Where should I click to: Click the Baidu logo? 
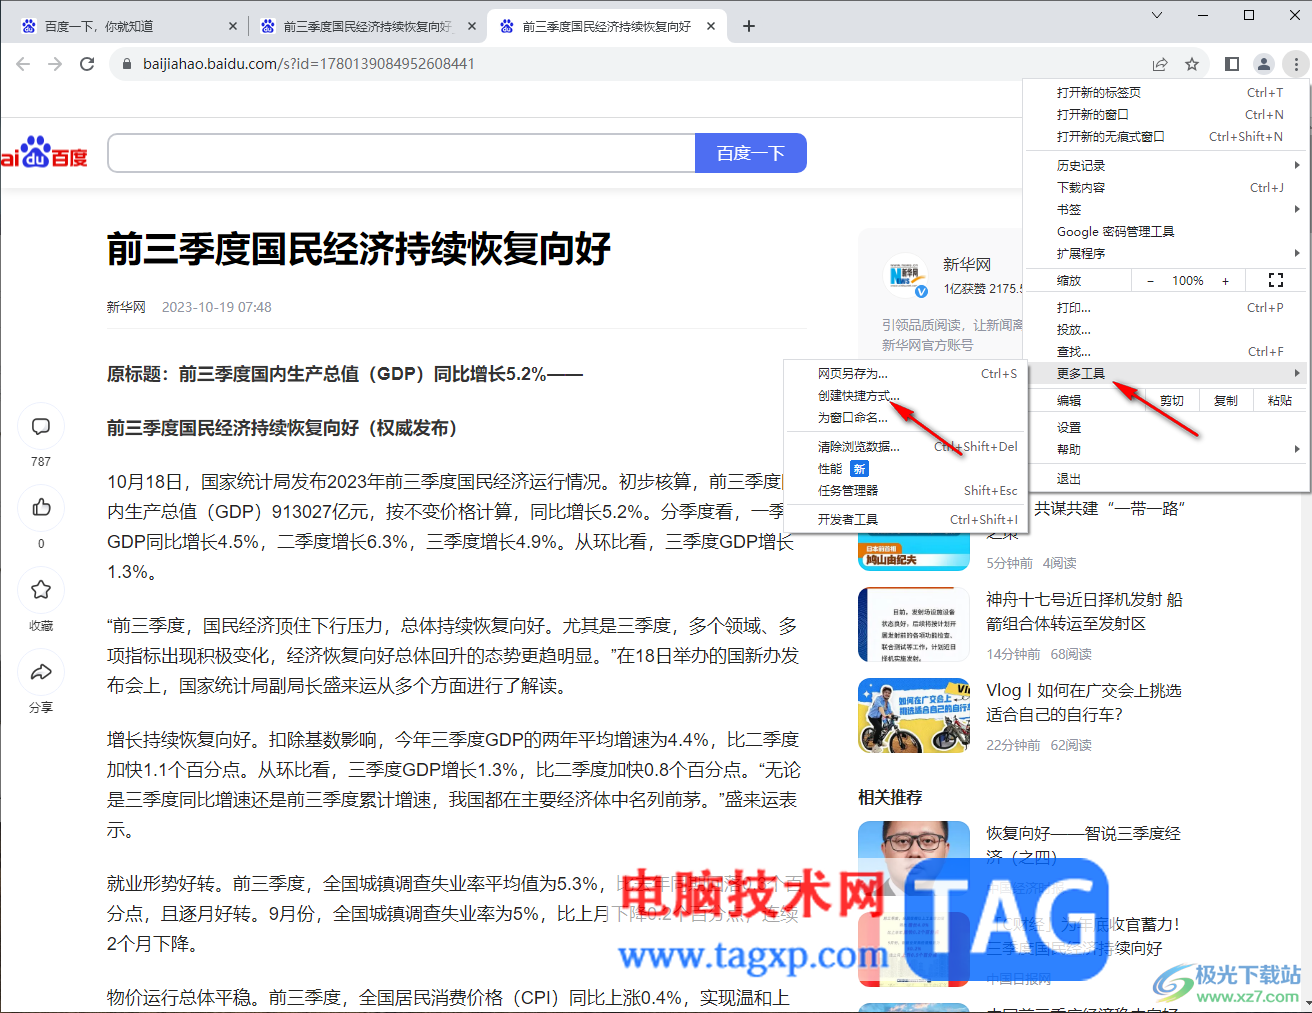pyautogui.click(x=44, y=153)
